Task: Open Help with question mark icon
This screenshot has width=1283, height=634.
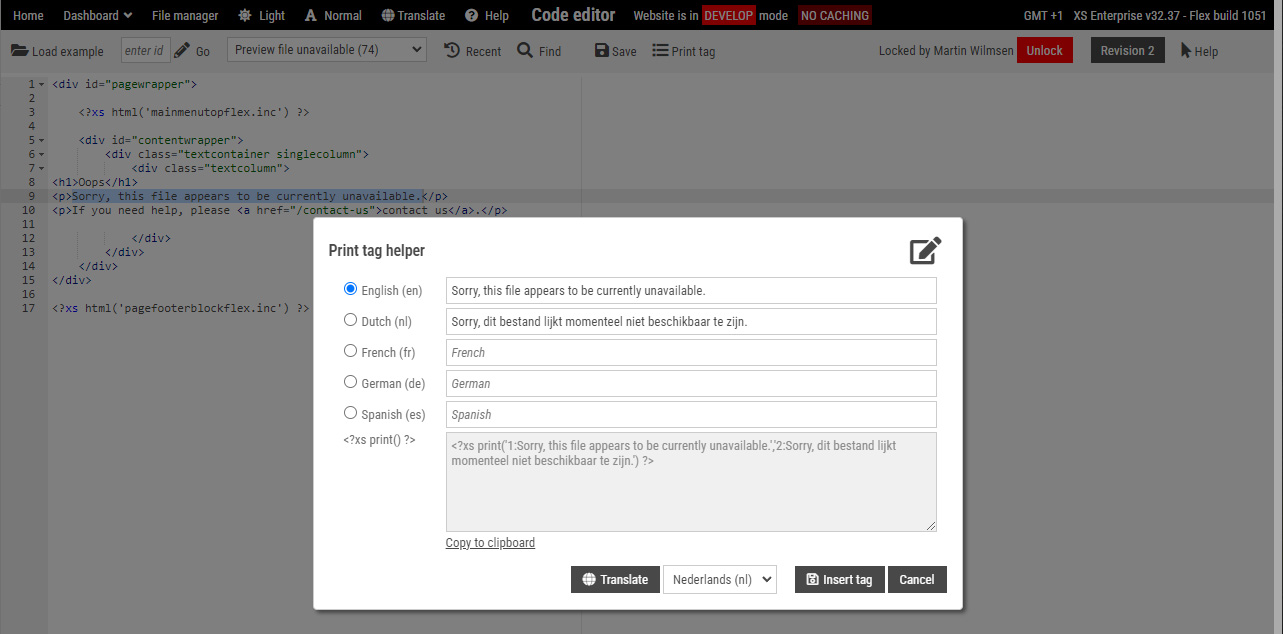Action: (487, 15)
